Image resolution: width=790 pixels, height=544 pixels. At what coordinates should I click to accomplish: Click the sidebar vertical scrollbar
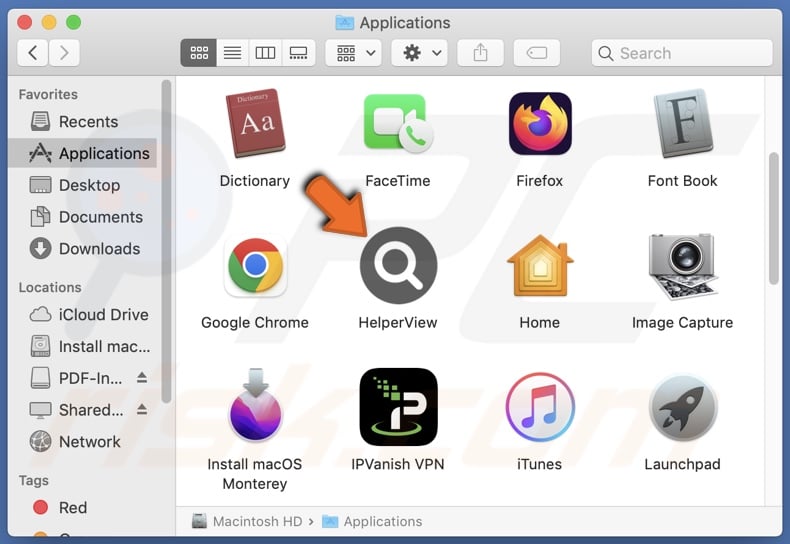tap(166, 242)
